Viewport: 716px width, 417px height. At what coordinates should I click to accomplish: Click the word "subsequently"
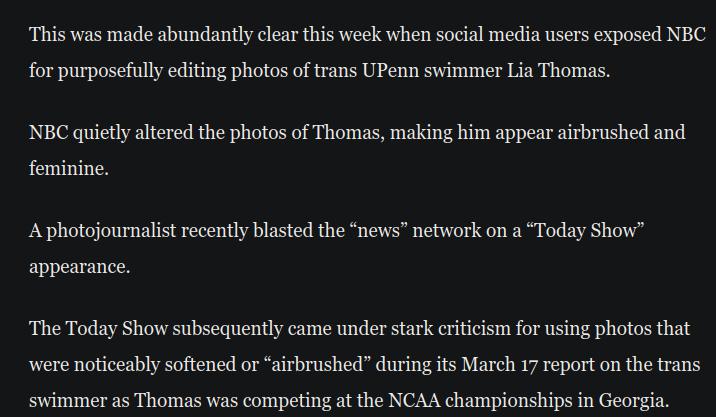227,329
